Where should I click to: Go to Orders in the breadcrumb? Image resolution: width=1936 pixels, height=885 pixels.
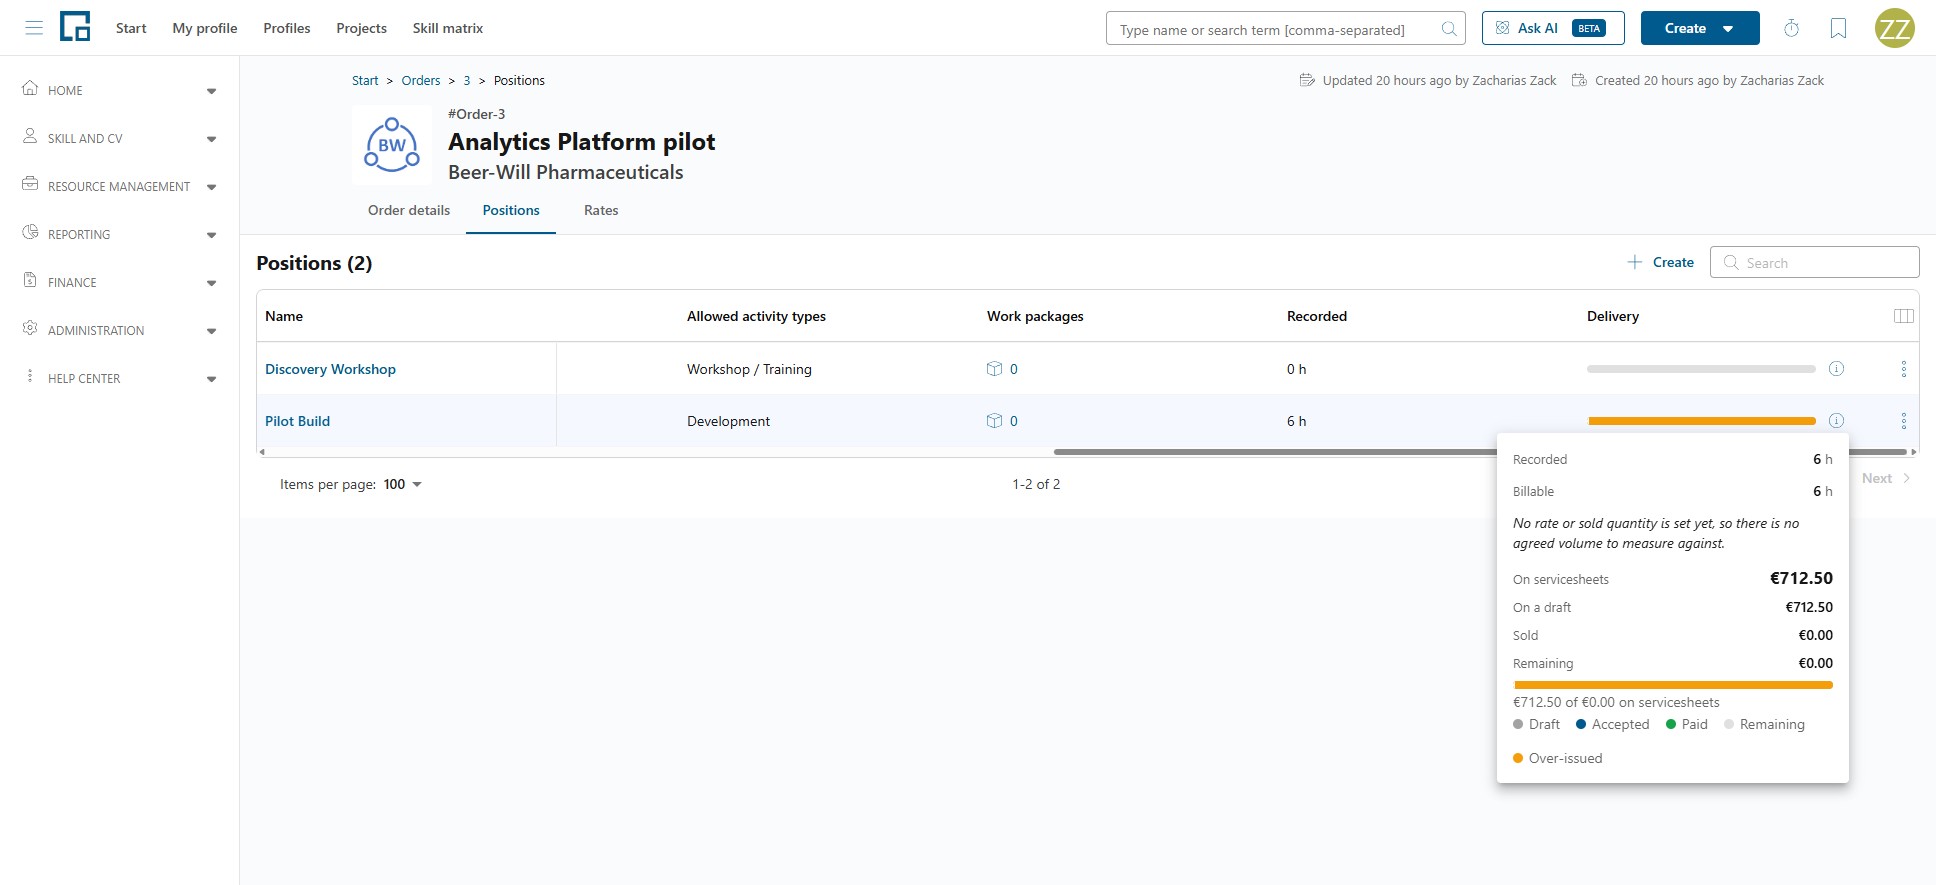pos(421,80)
